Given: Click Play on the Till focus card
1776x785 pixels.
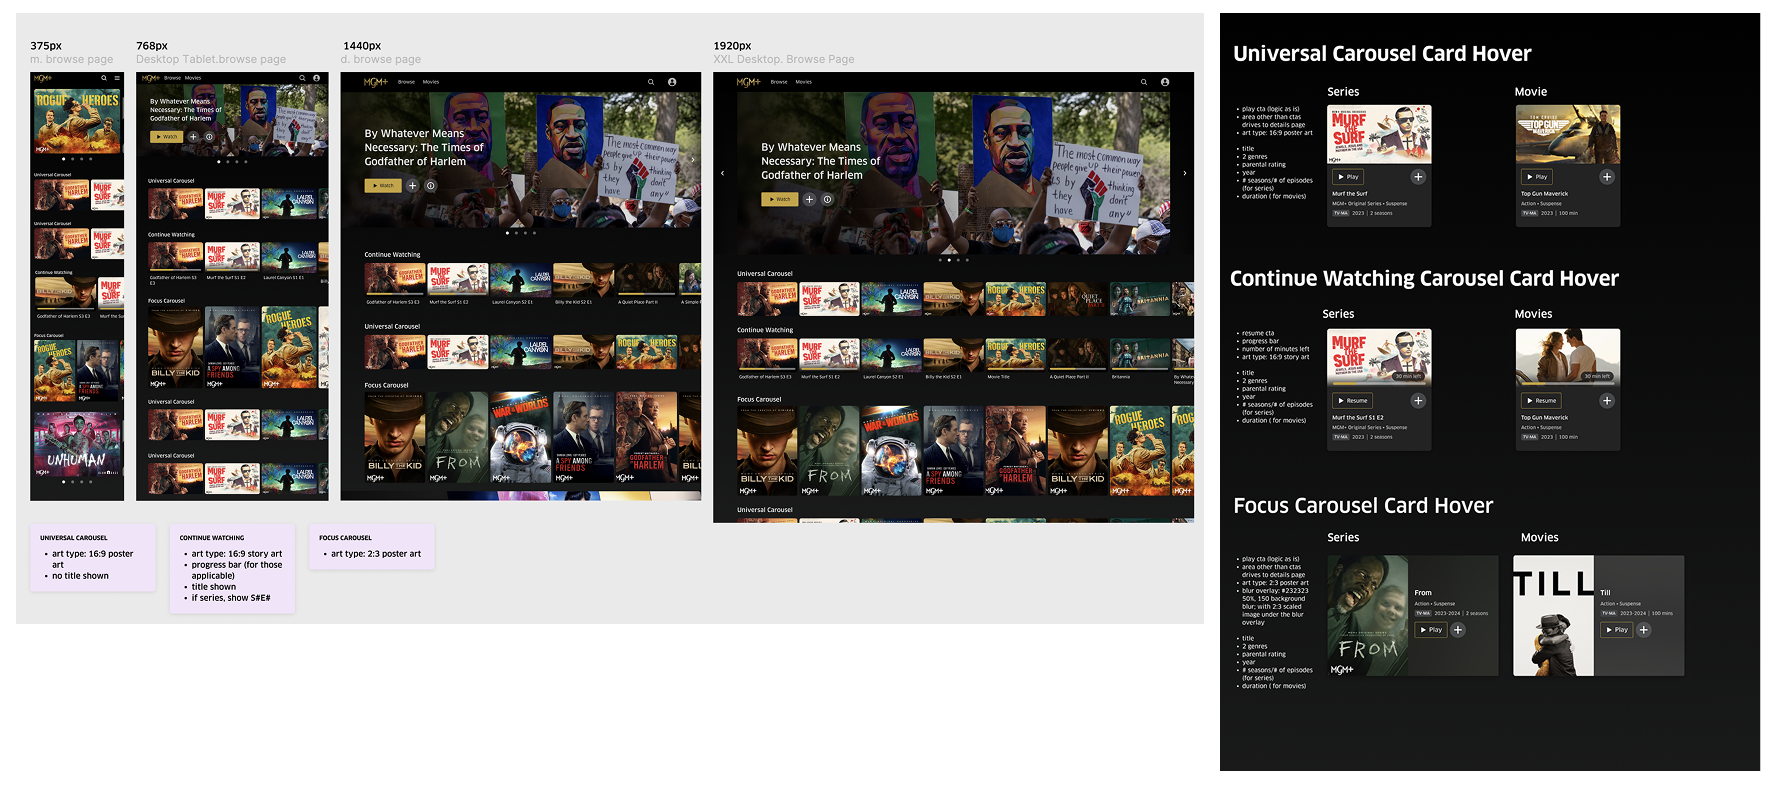Looking at the screenshot, I should (1616, 630).
